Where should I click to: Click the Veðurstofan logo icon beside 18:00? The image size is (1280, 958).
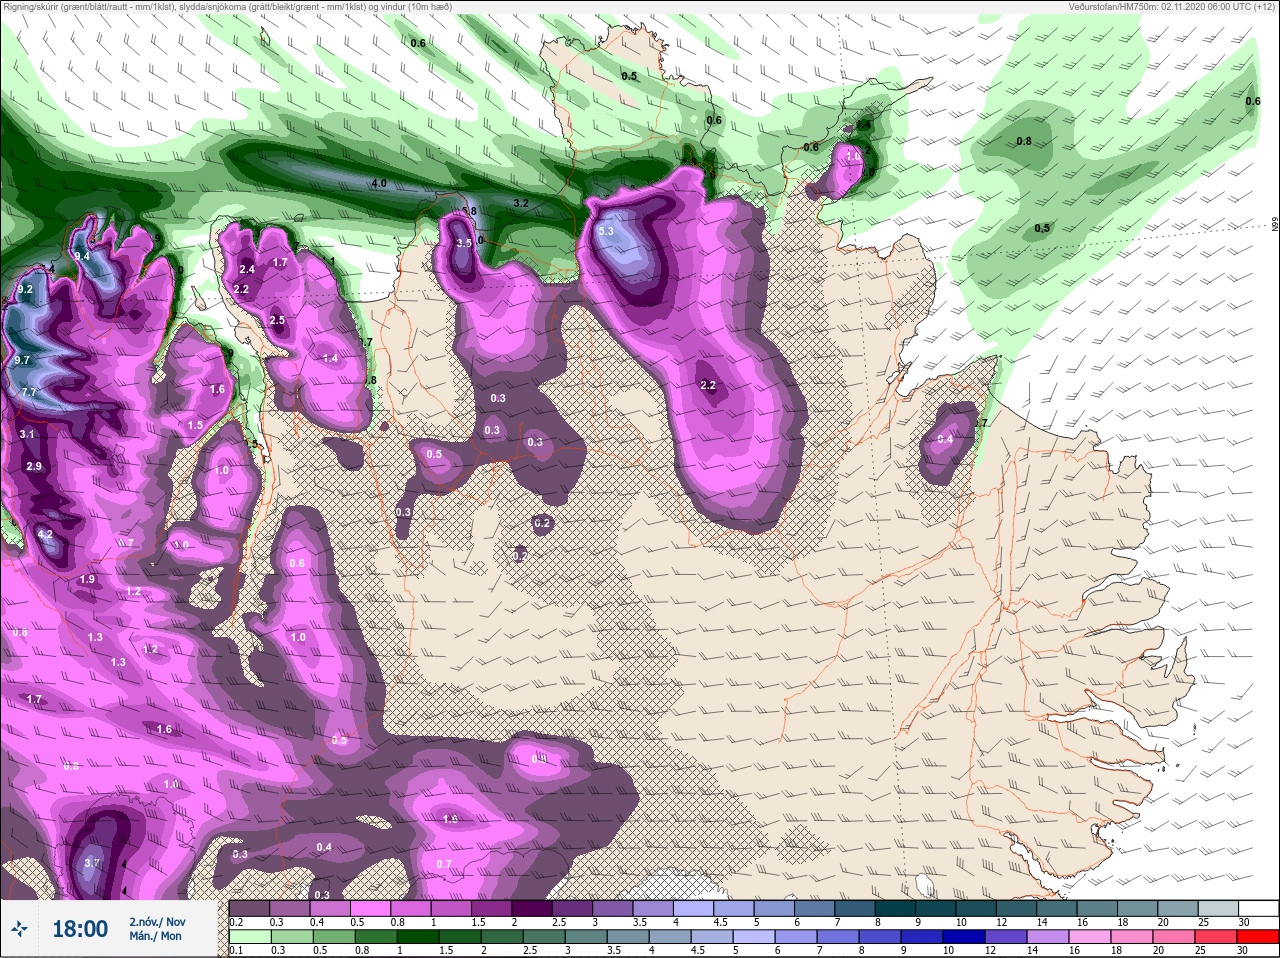19,929
